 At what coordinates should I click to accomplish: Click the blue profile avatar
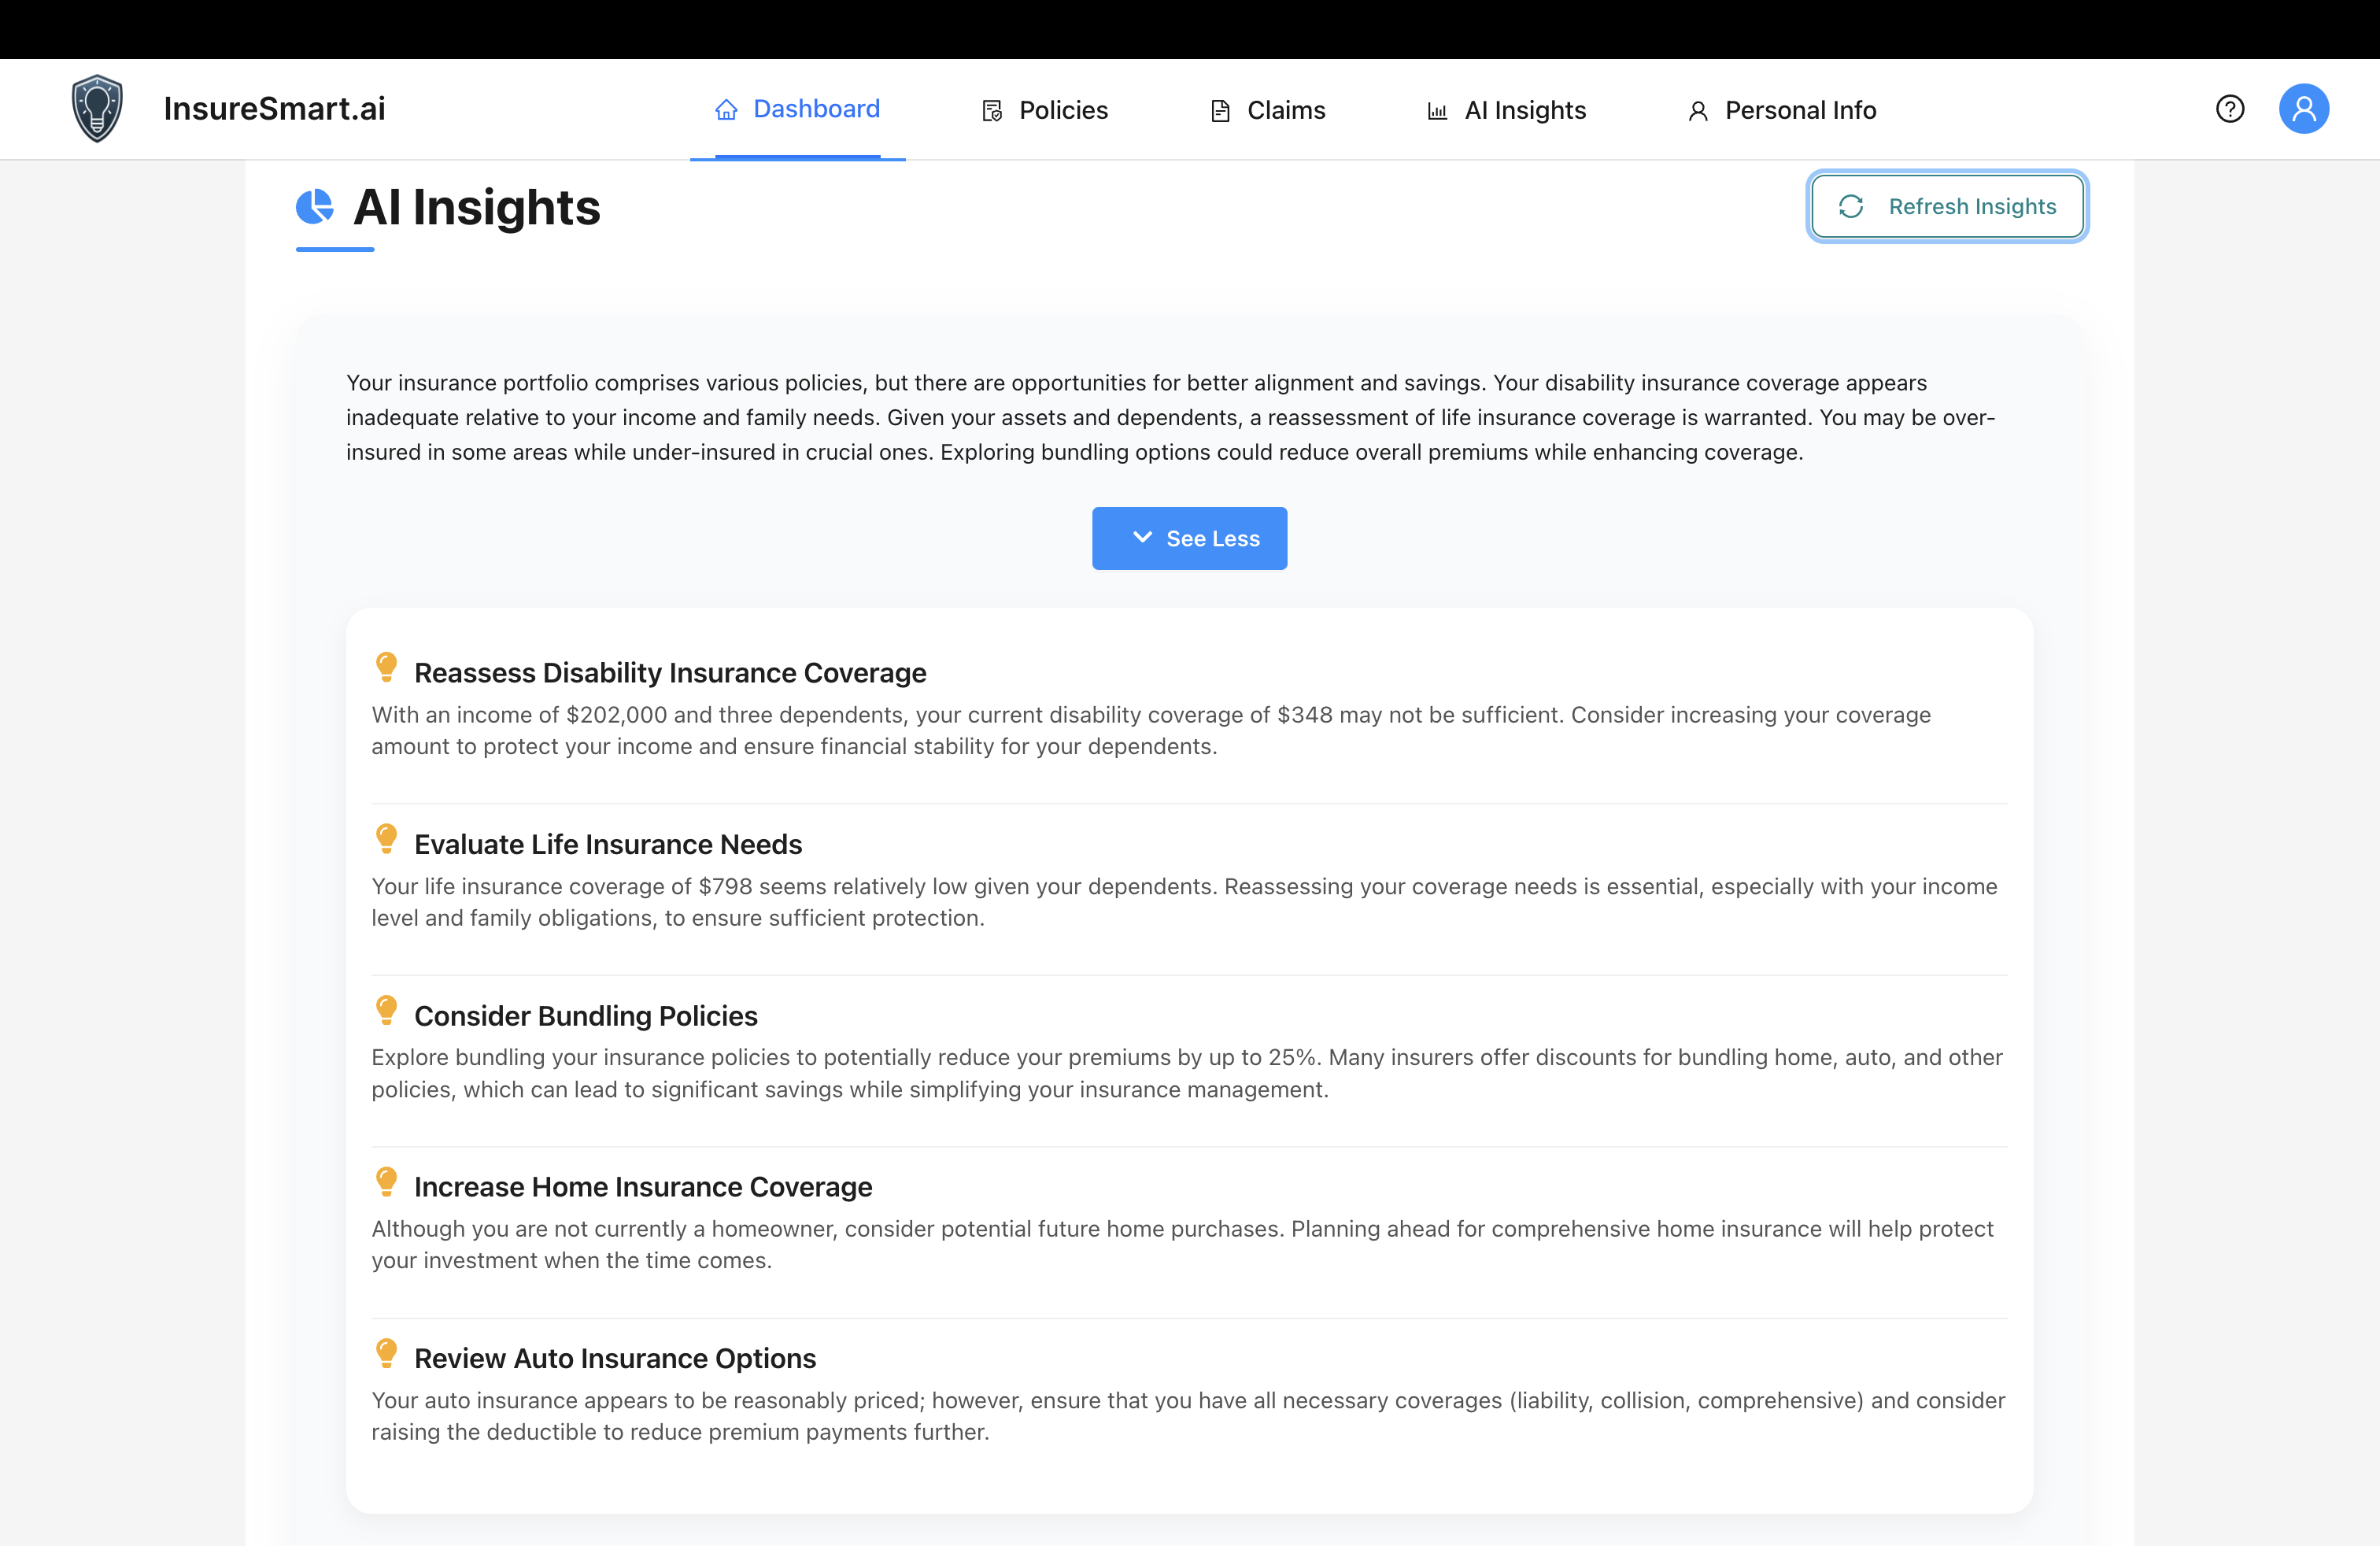click(x=2304, y=108)
